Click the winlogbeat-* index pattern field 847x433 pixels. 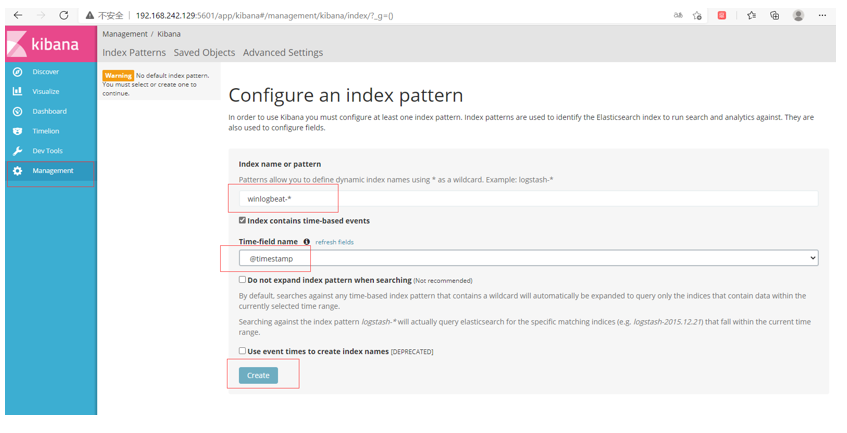(529, 199)
